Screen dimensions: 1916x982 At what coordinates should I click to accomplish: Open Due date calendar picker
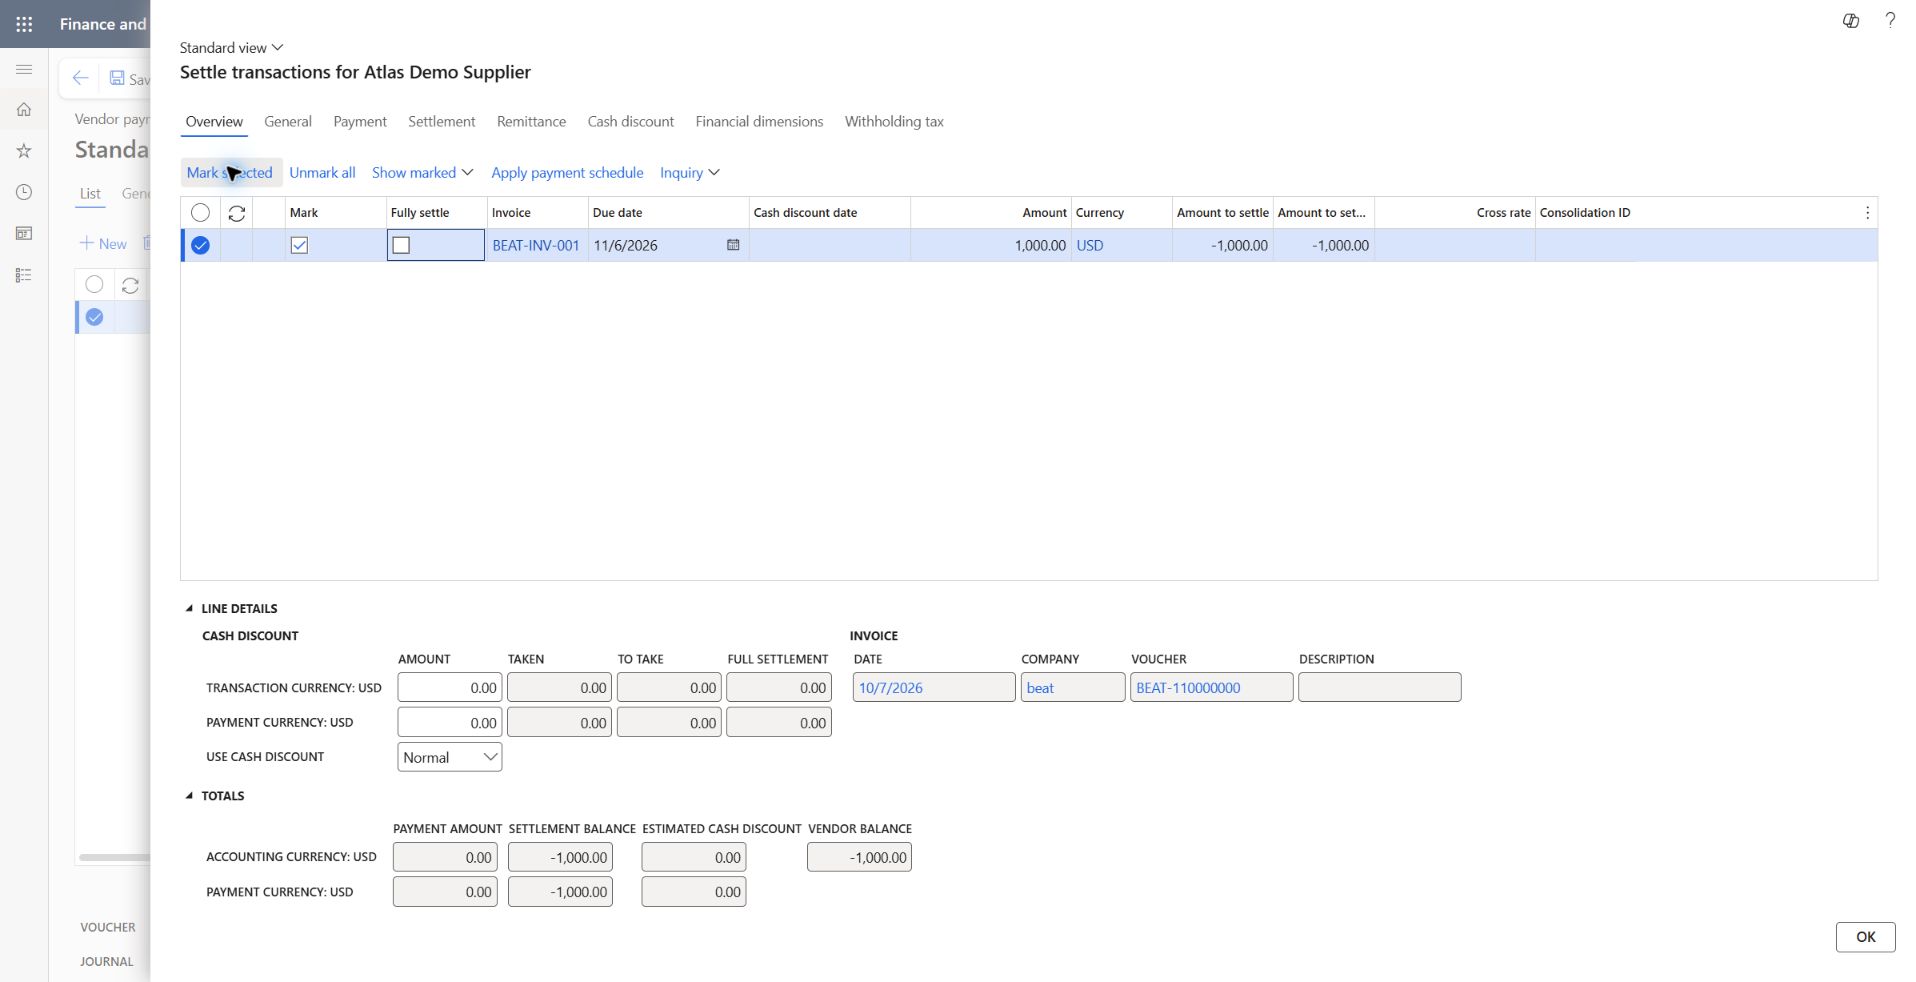(733, 245)
